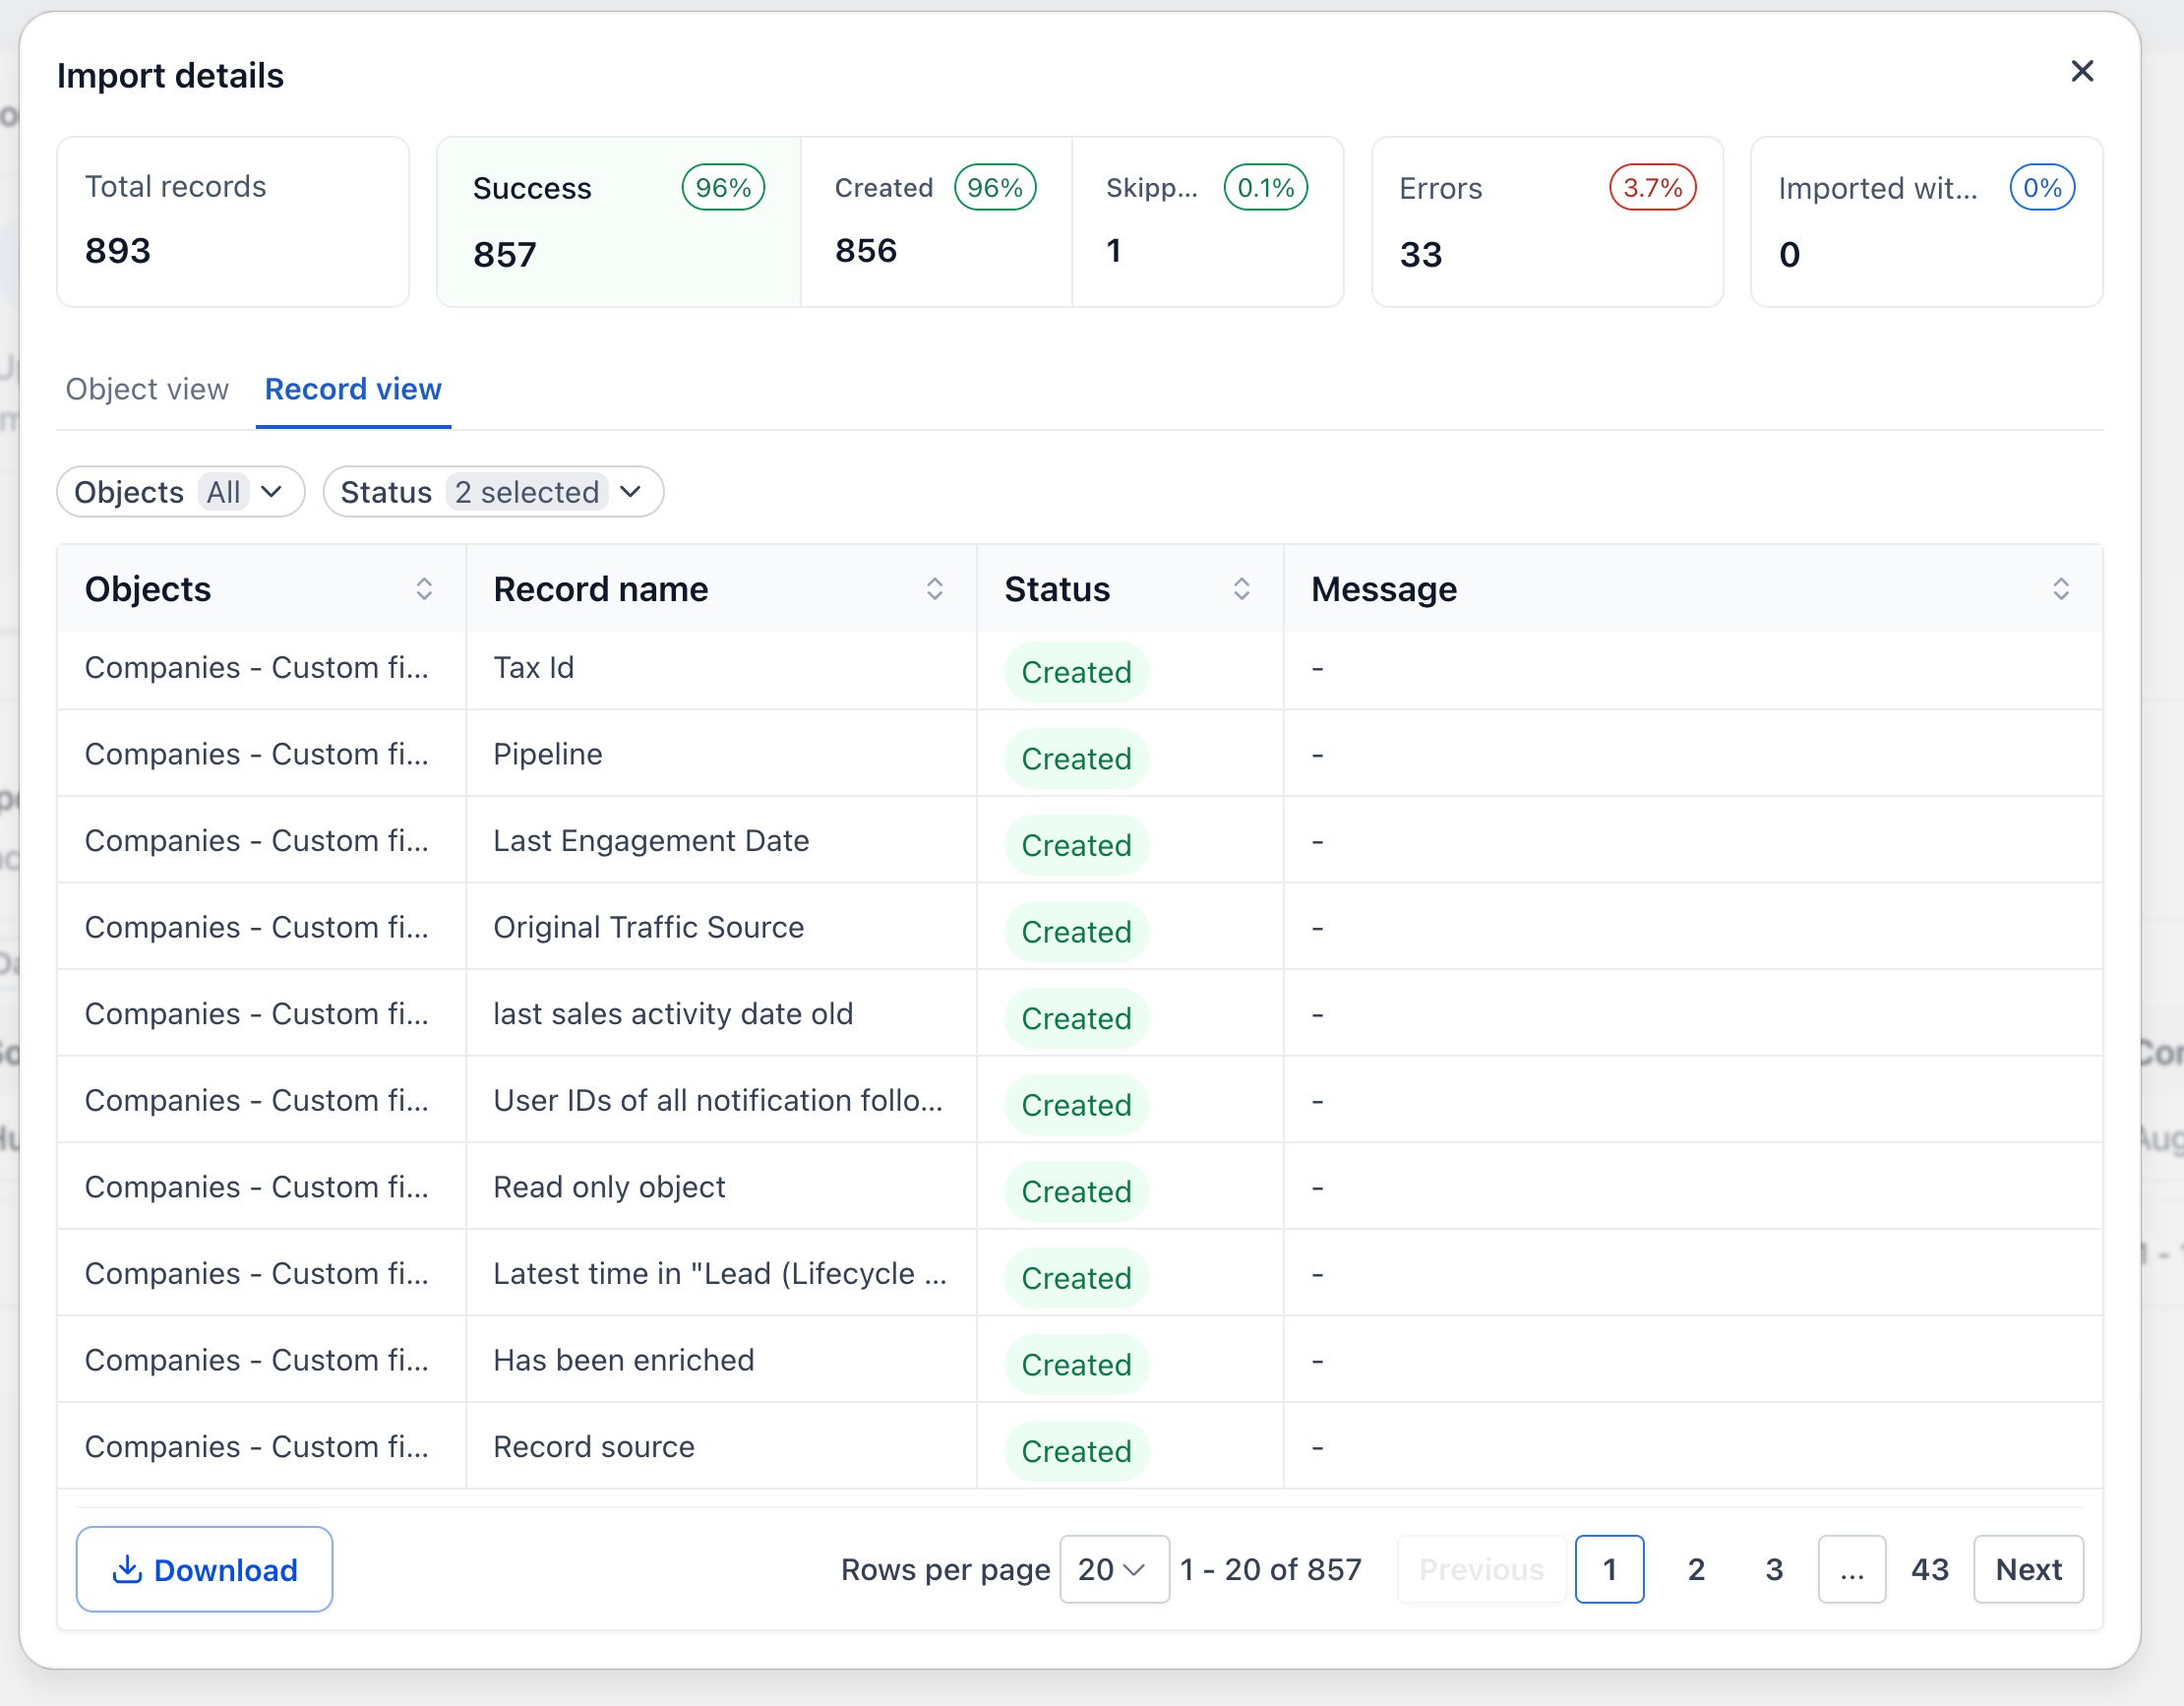Image resolution: width=2184 pixels, height=1706 pixels.
Task: Click the last sales activity date old record
Action: (x=672, y=1014)
